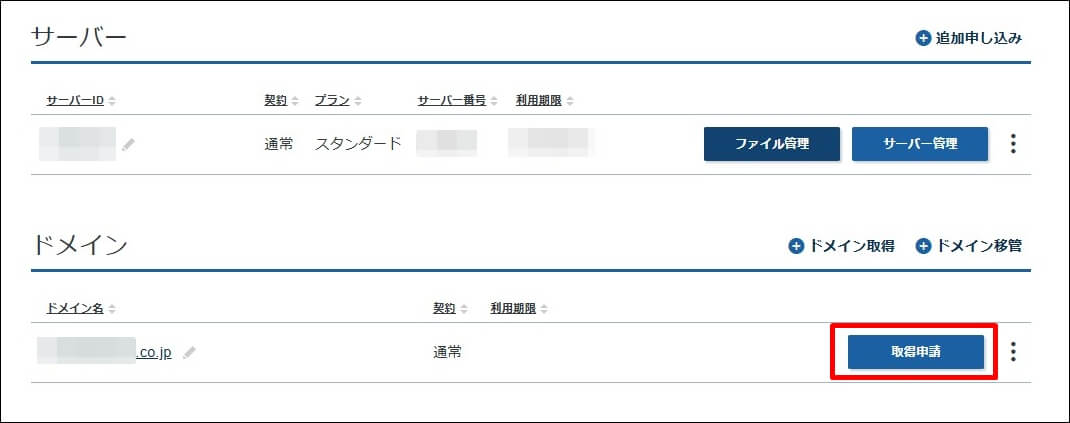The image size is (1070, 423).
Task: Click the plus icon beside 追加申し込み
Action: pos(923,38)
